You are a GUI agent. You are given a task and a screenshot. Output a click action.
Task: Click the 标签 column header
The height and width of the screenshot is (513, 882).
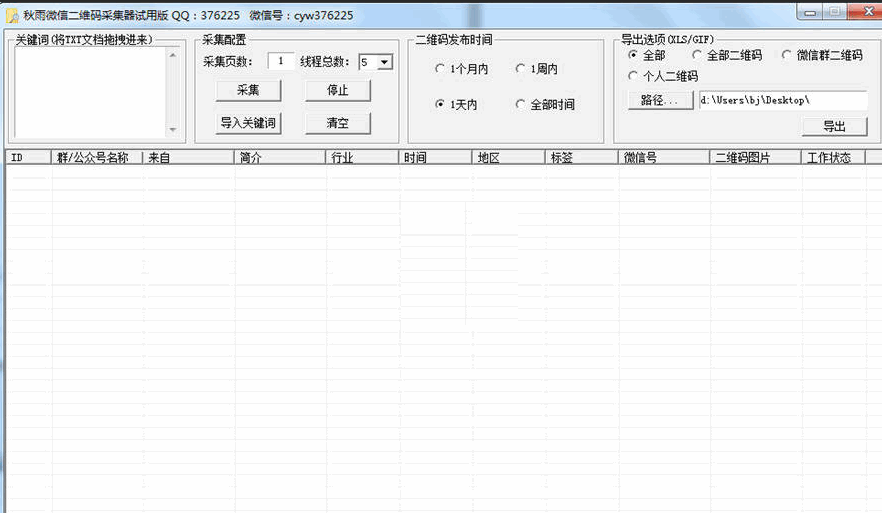pyautogui.click(x=582, y=158)
